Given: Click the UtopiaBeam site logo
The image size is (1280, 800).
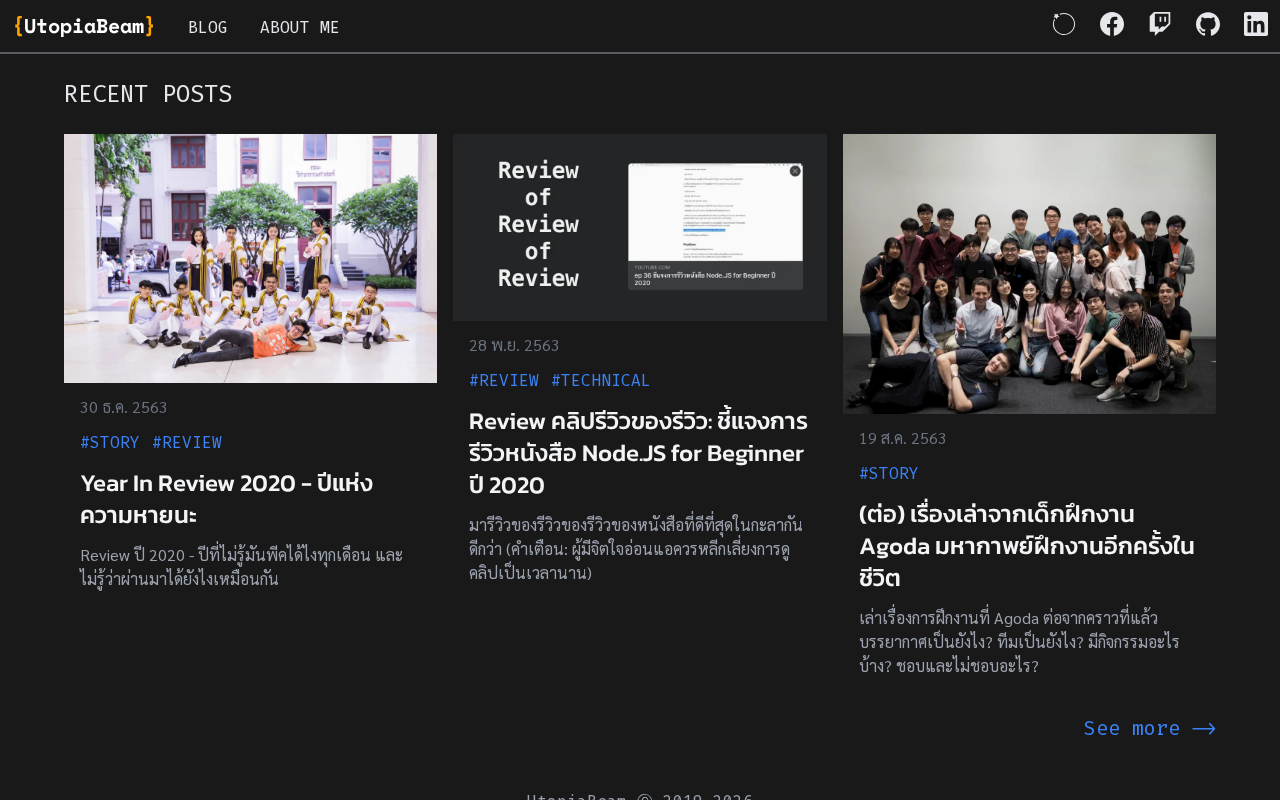Looking at the screenshot, I should coord(84,26).
